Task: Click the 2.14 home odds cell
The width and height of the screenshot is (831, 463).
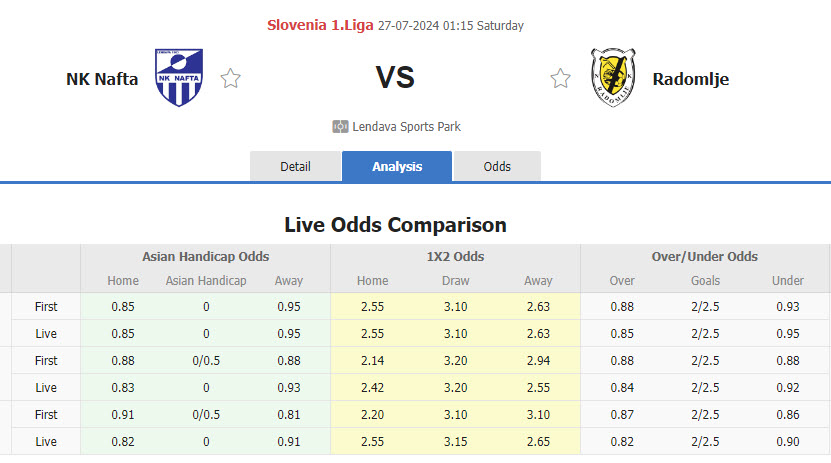Action: tap(373, 359)
